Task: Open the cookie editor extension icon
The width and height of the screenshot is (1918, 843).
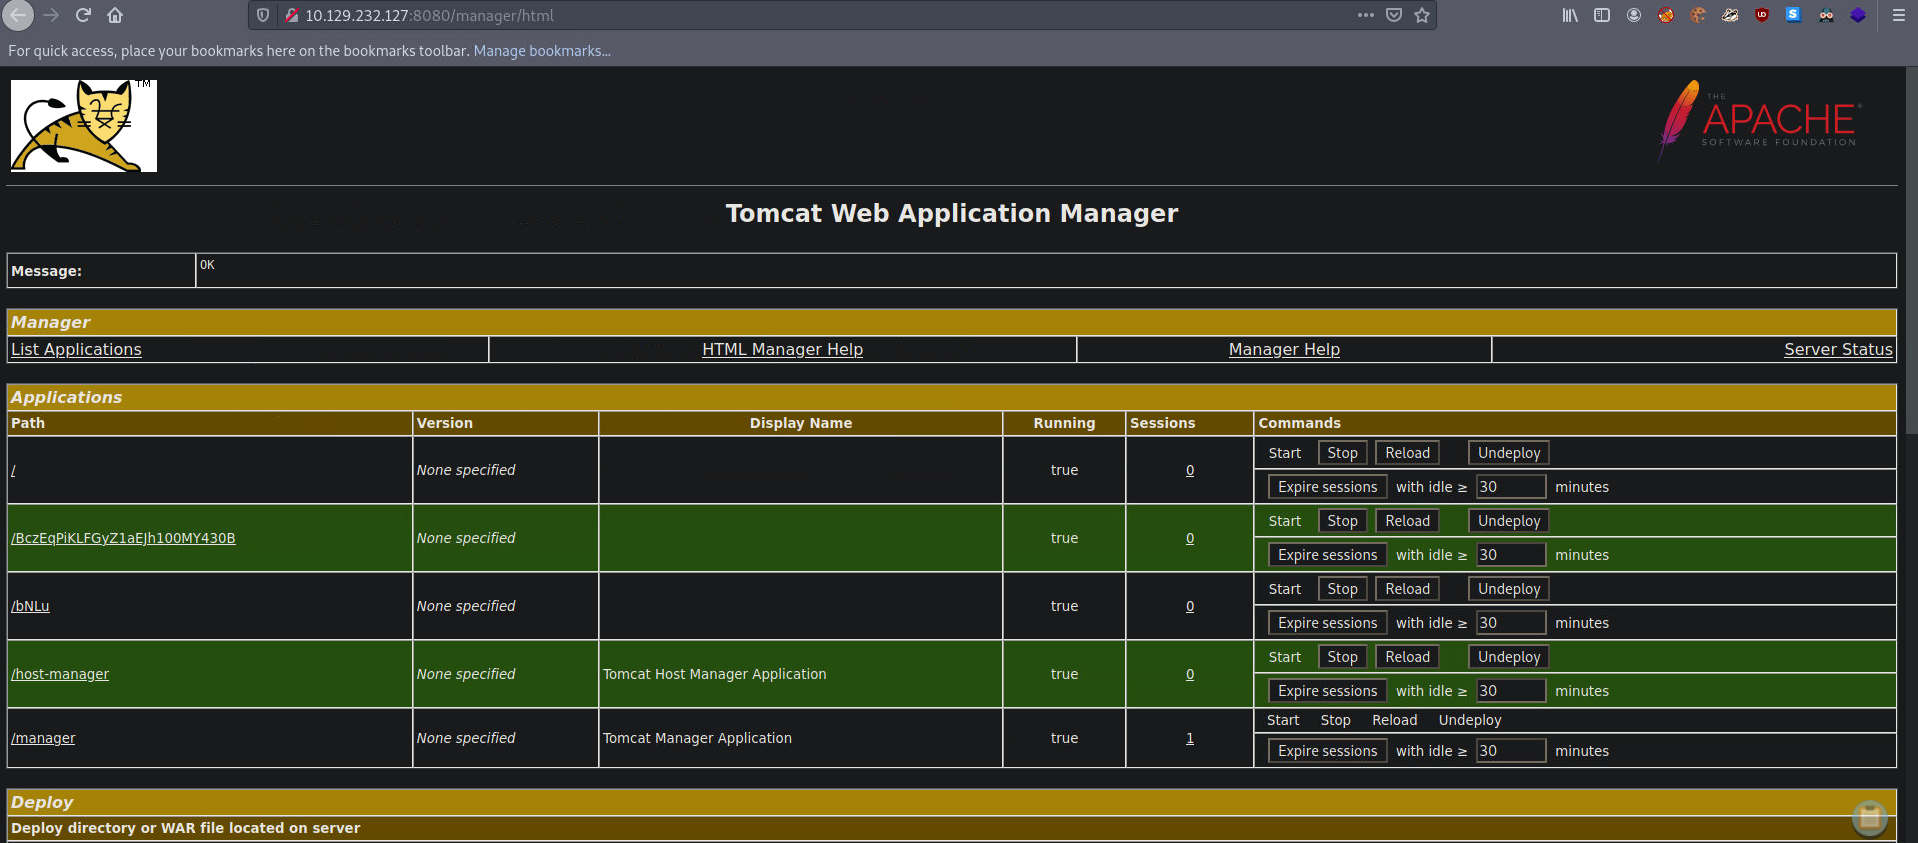Action: [1698, 15]
